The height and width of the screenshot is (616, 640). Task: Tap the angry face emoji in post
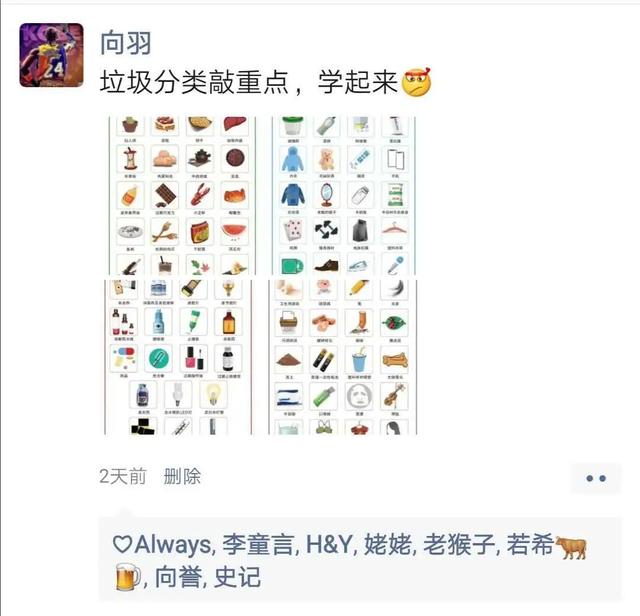point(416,81)
